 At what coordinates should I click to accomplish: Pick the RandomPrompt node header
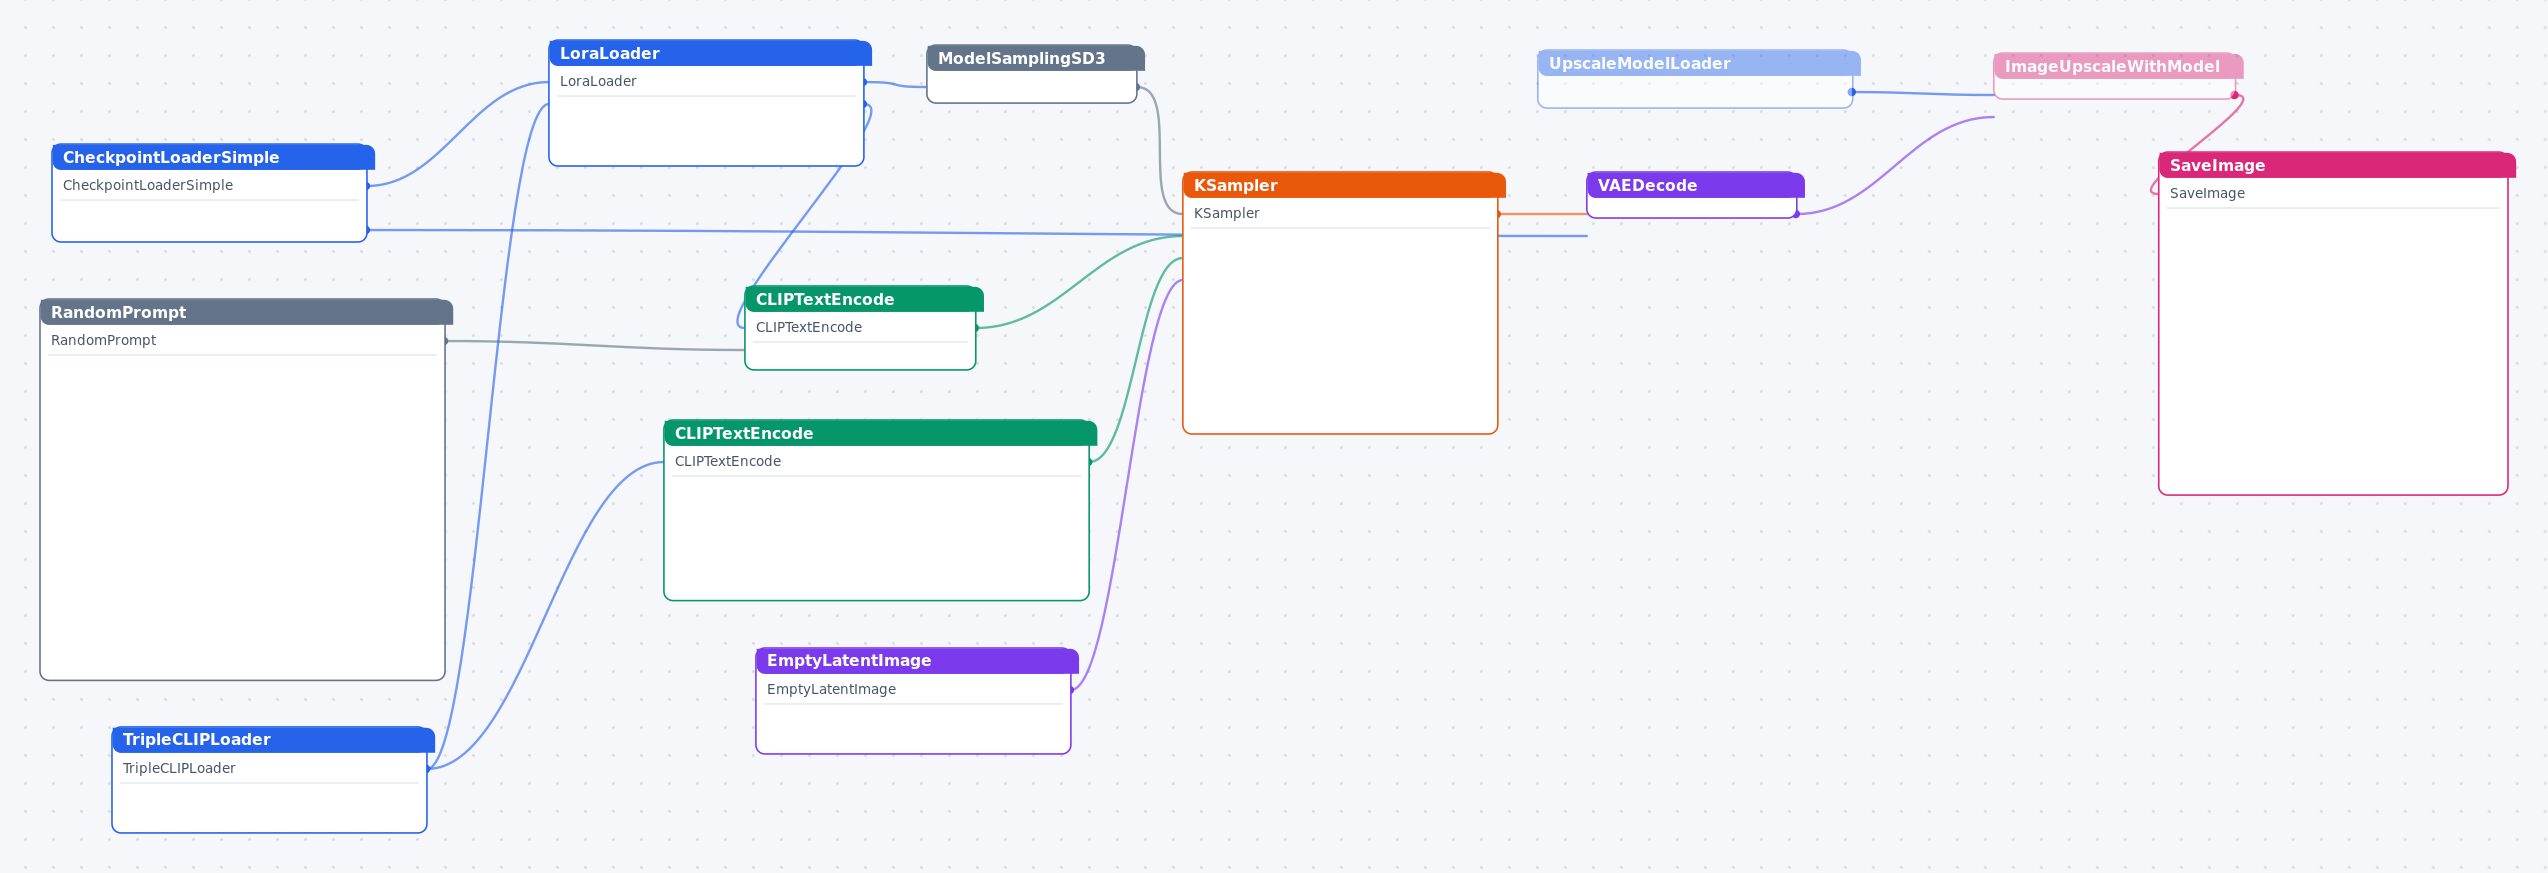(x=246, y=312)
